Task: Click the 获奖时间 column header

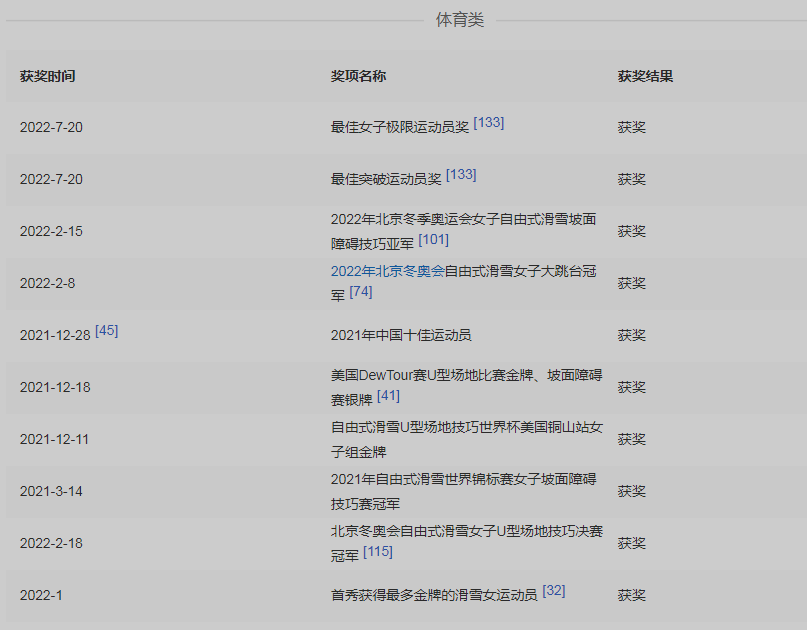Action: [x=47, y=77]
